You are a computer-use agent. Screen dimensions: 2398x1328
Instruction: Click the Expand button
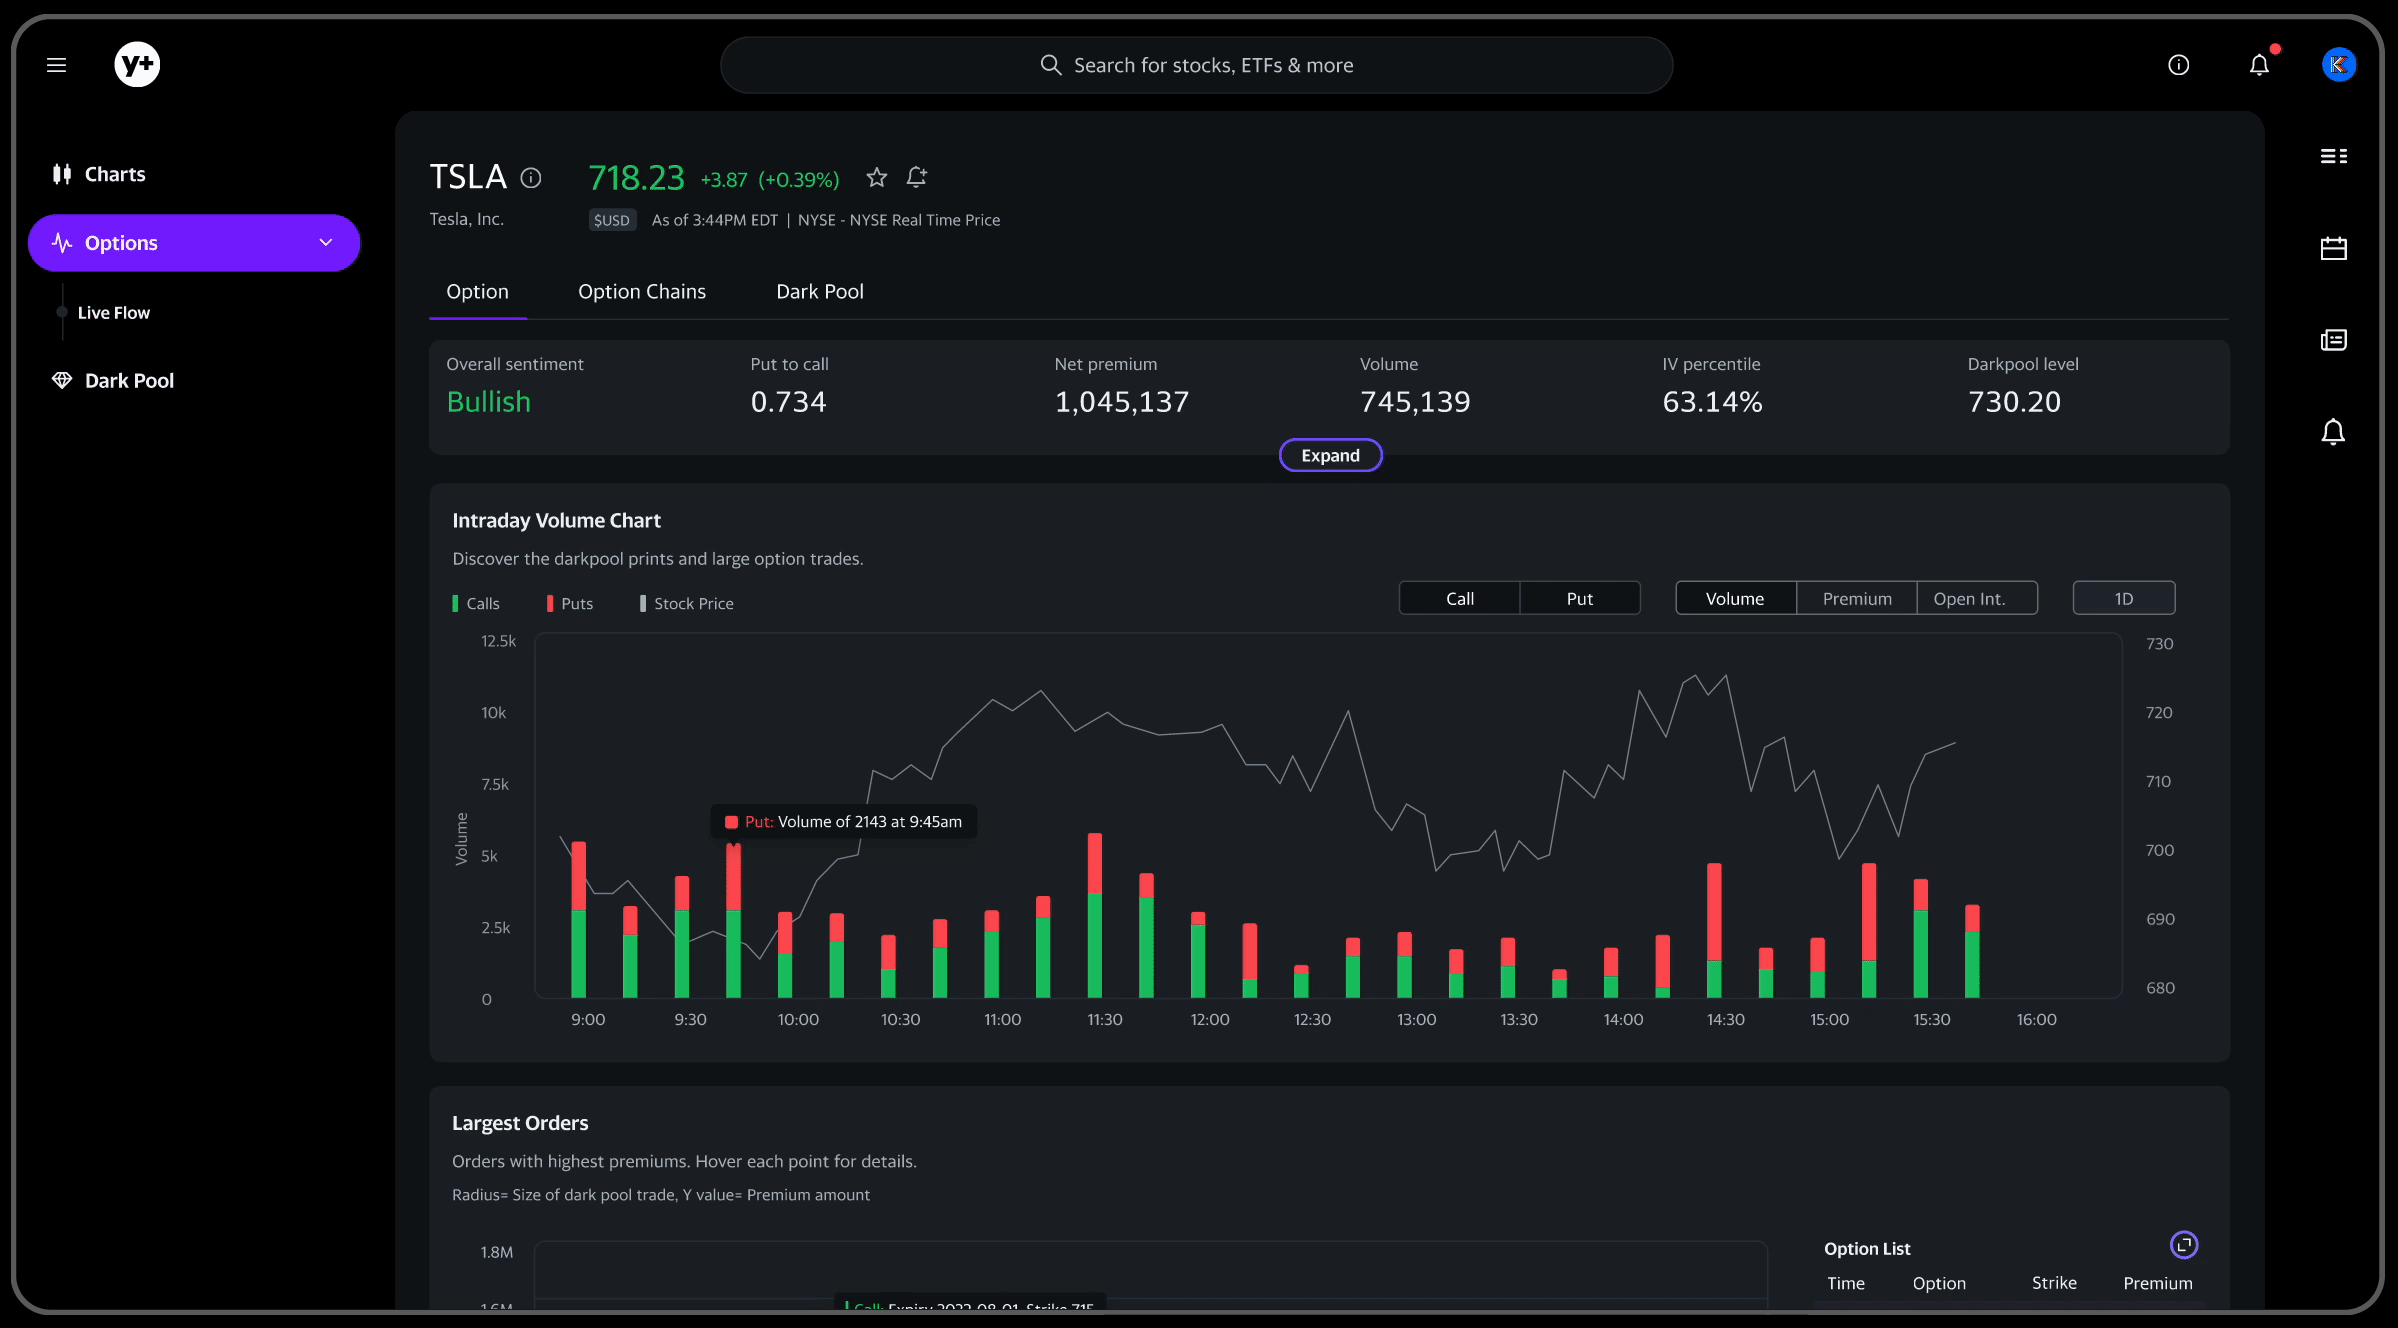pyautogui.click(x=1330, y=455)
